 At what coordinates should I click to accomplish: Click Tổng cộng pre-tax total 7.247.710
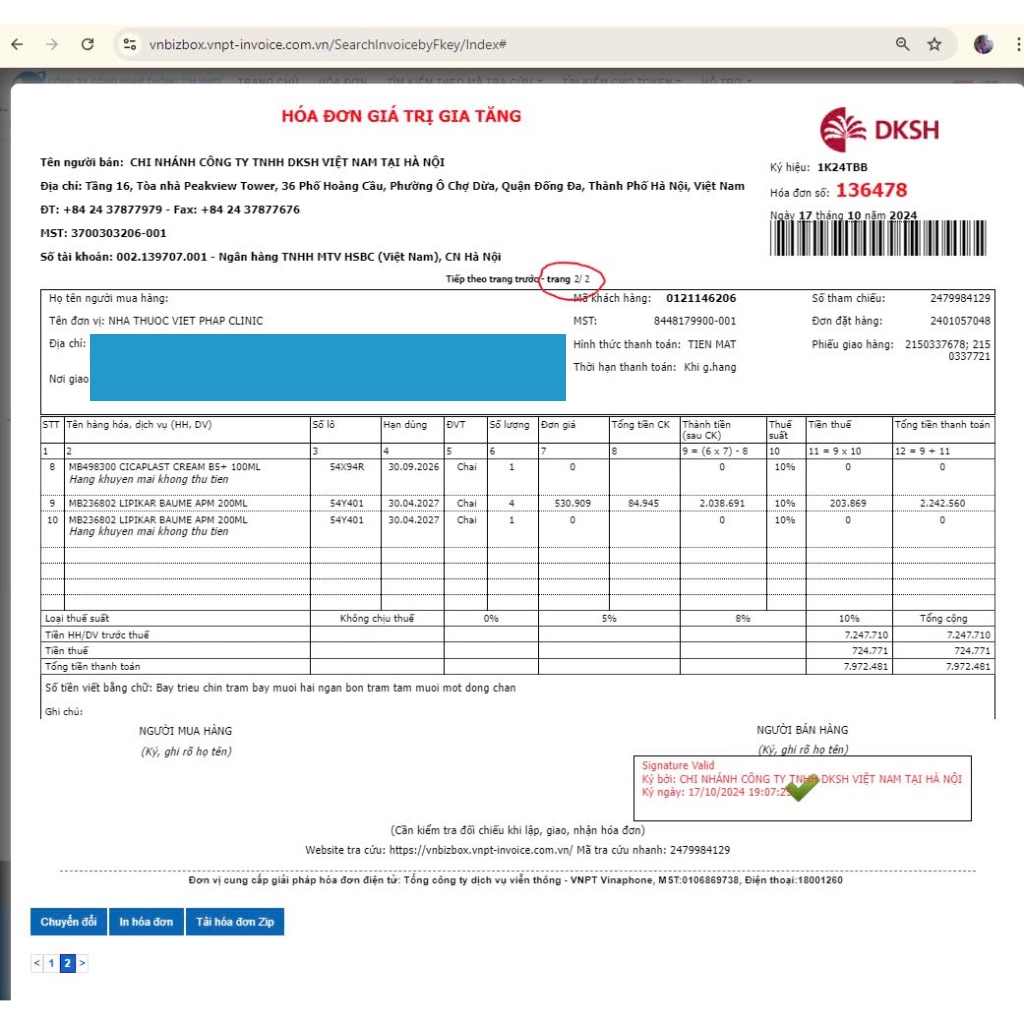pyautogui.click(x=968, y=635)
